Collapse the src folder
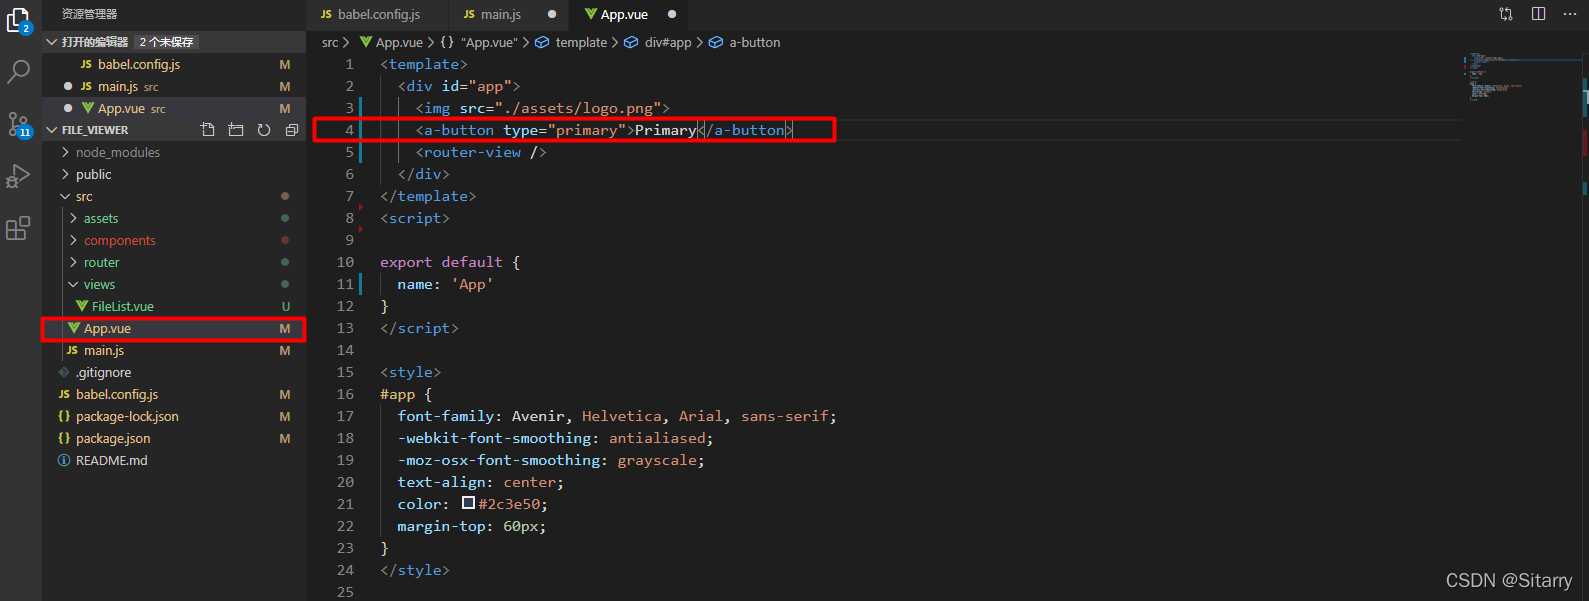1589x601 pixels. point(173,196)
